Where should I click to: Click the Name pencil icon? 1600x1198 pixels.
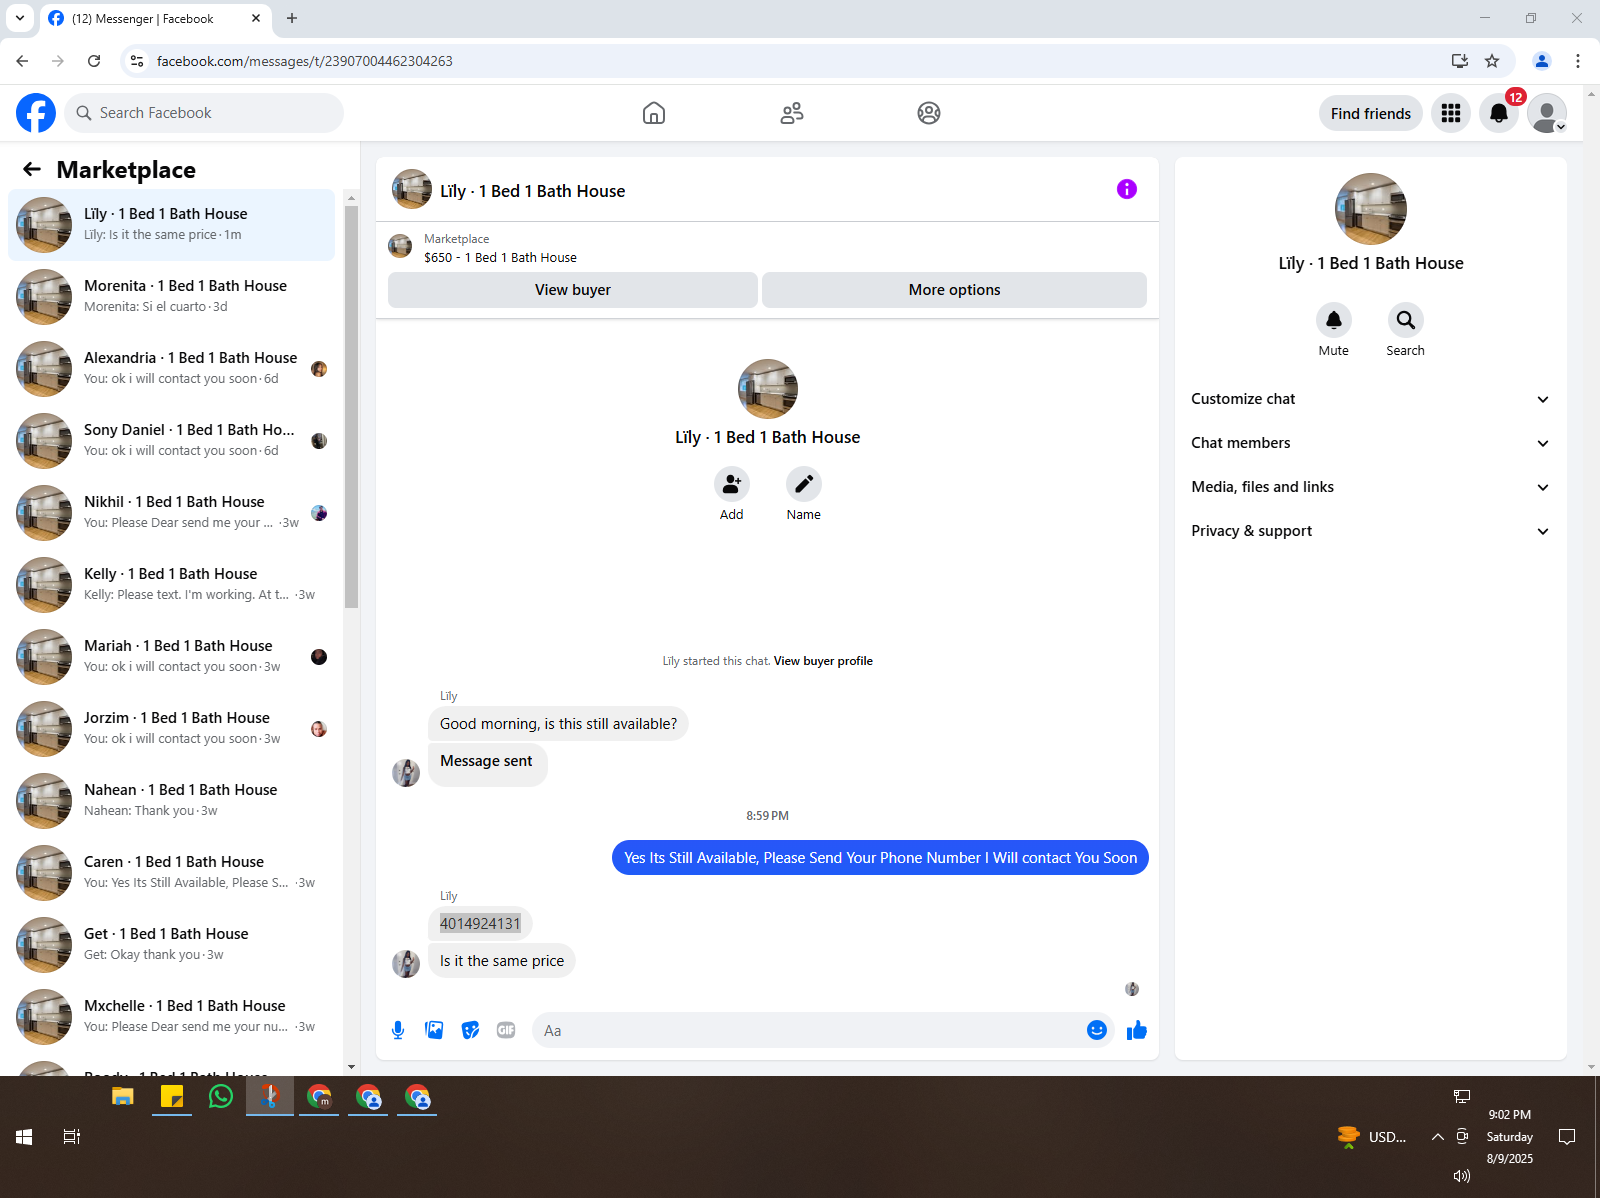click(804, 484)
